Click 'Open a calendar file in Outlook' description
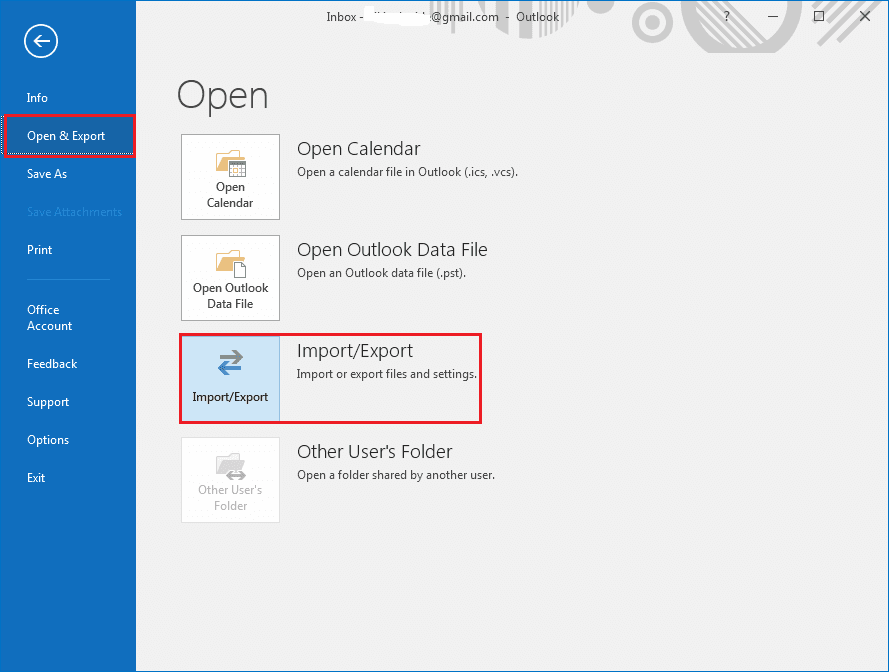Image resolution: width=889 pixels, height=672 pixels. coord(407,172)
